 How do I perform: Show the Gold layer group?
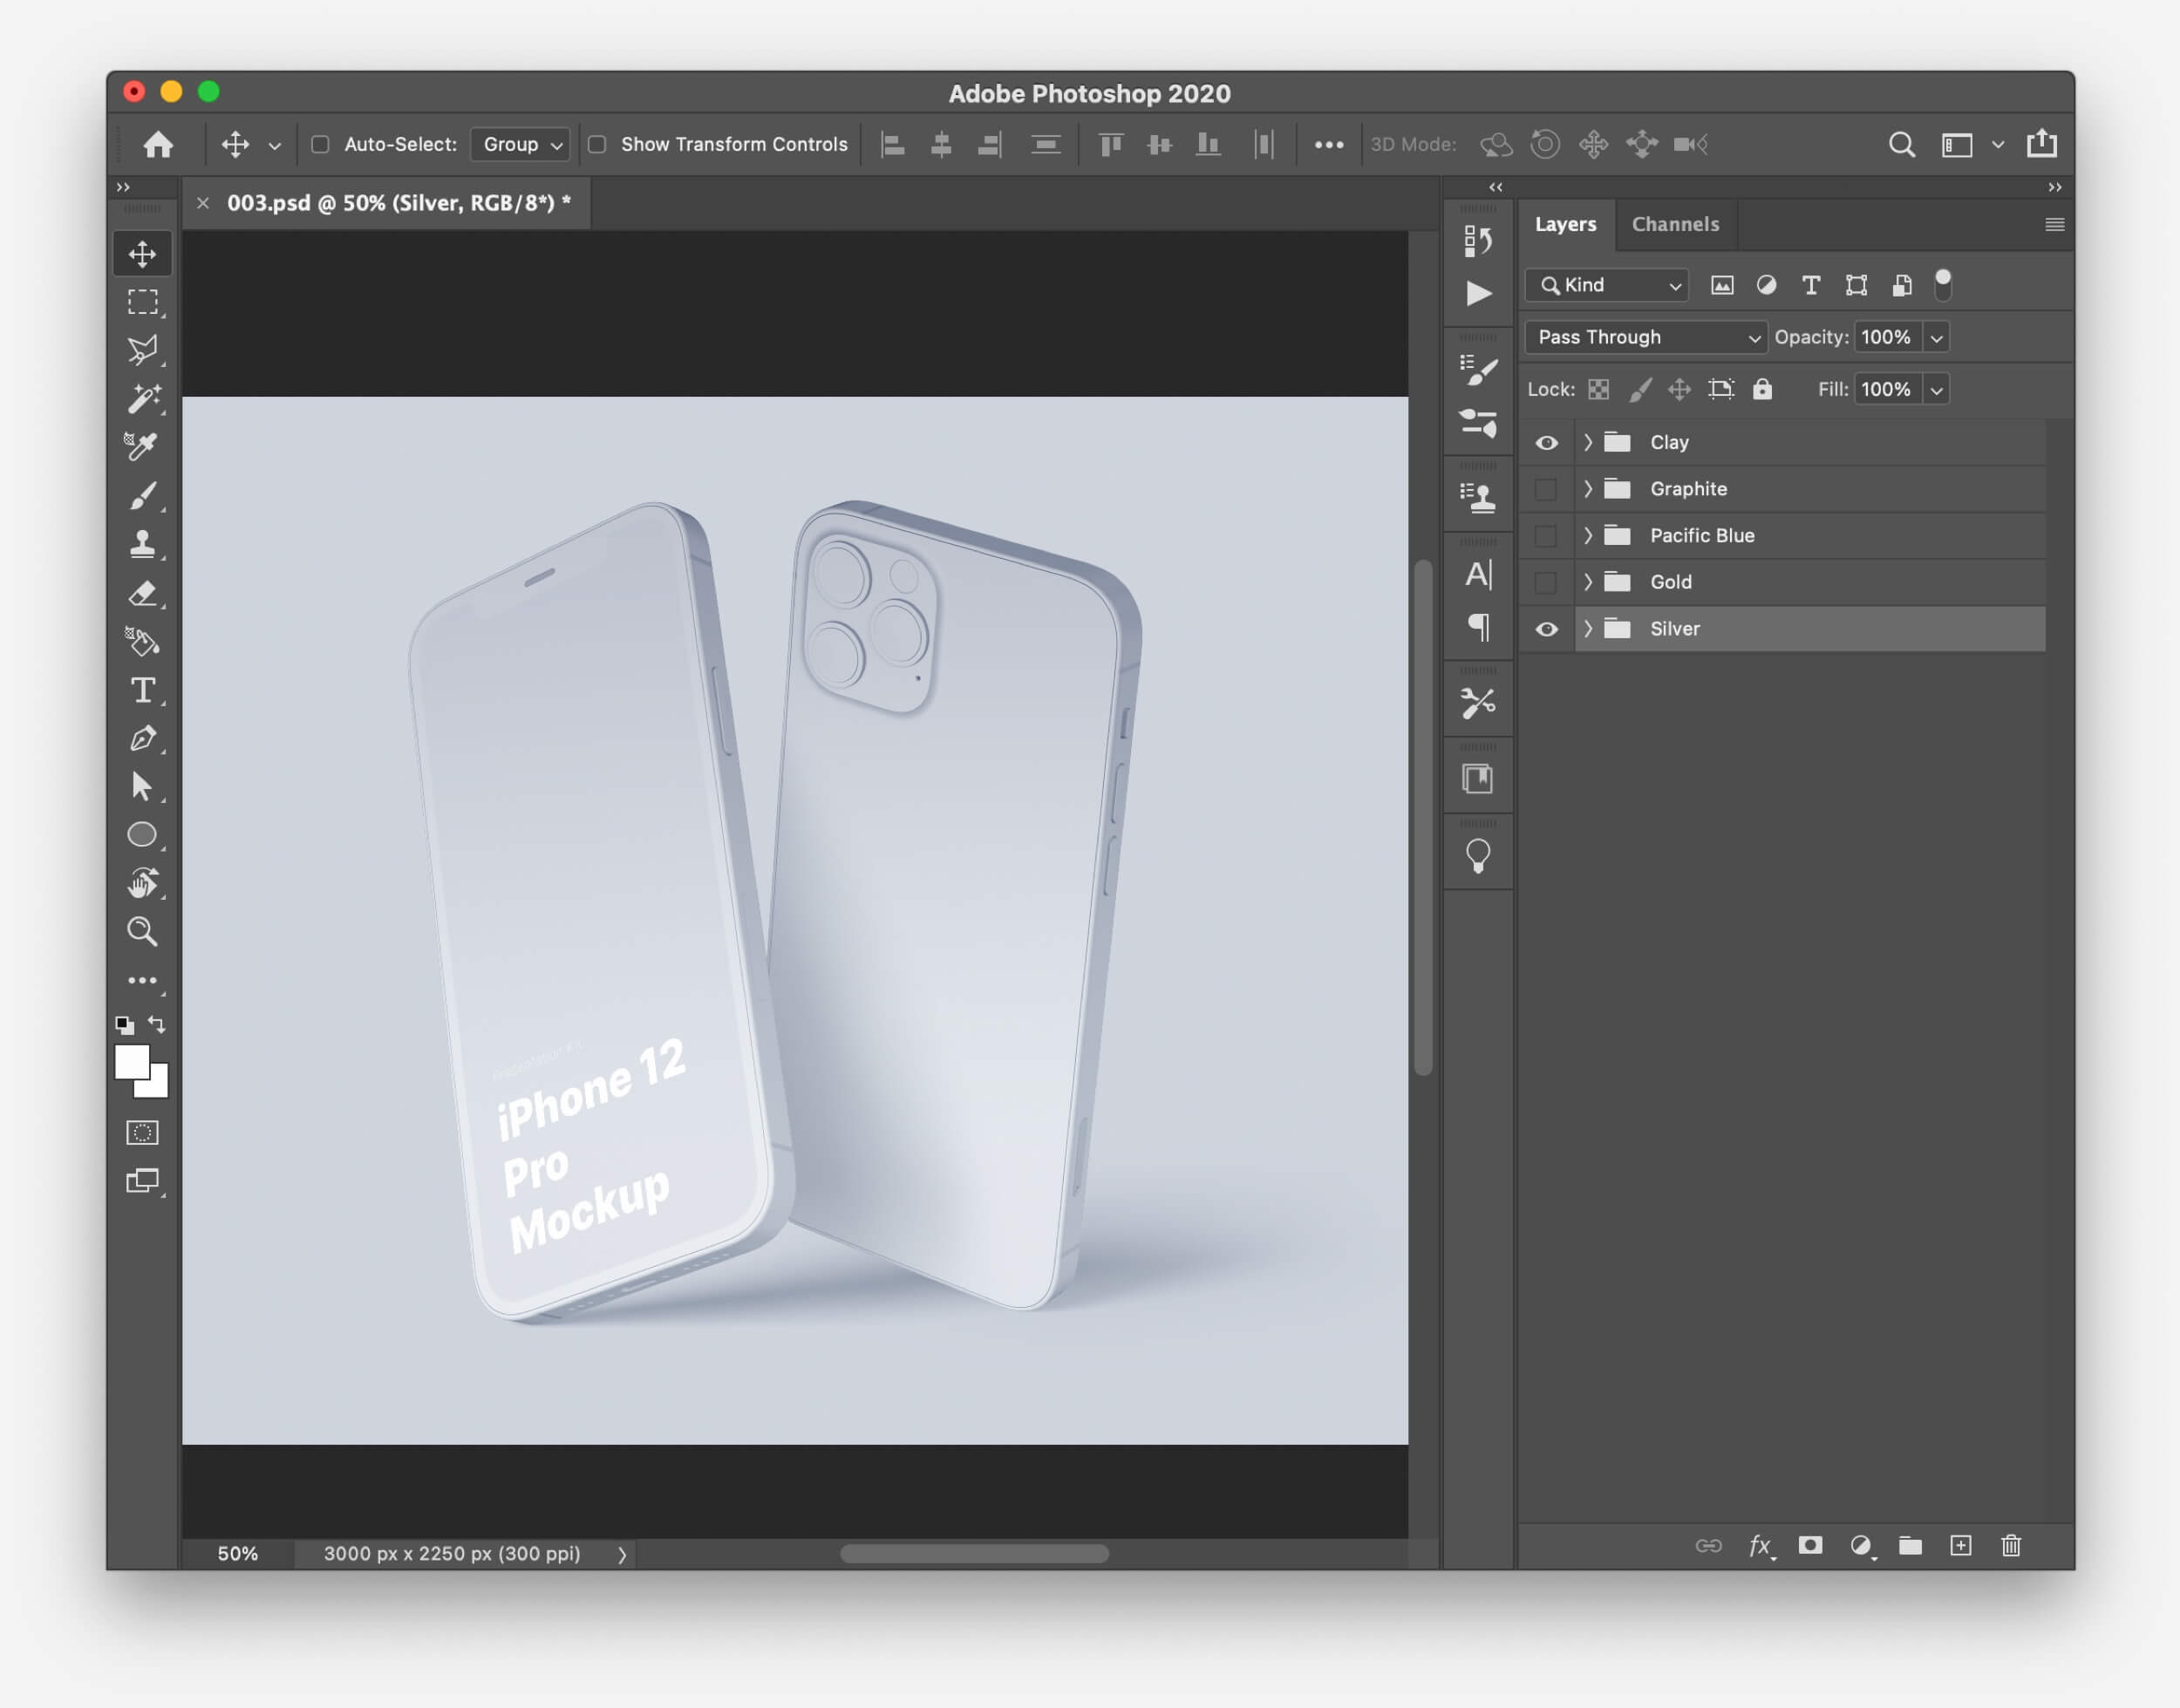pyautogui.click(x=1546, y=582)
